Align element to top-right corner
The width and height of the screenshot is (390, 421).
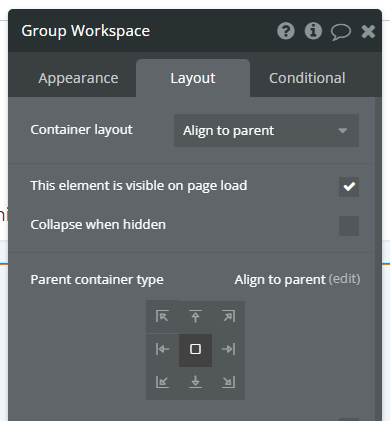click(228, 316)
